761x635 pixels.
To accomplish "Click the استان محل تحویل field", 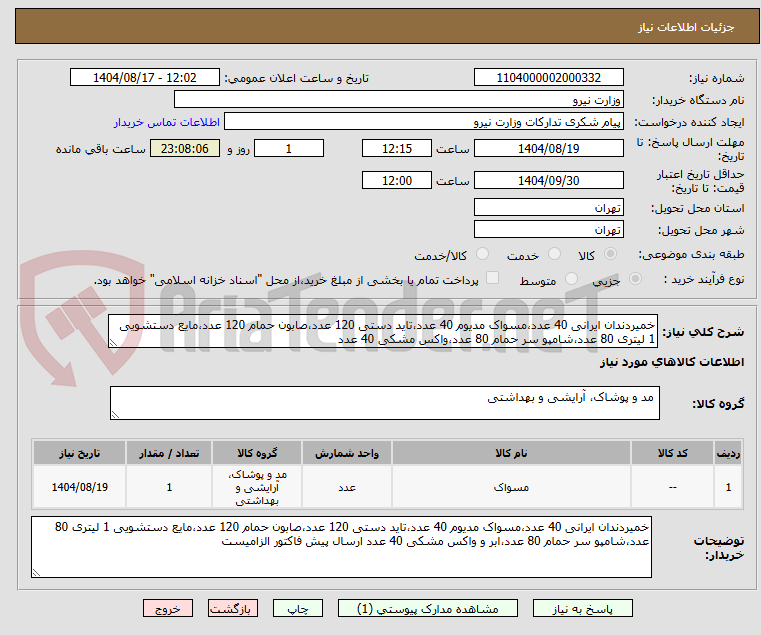I will coord(548,207).
